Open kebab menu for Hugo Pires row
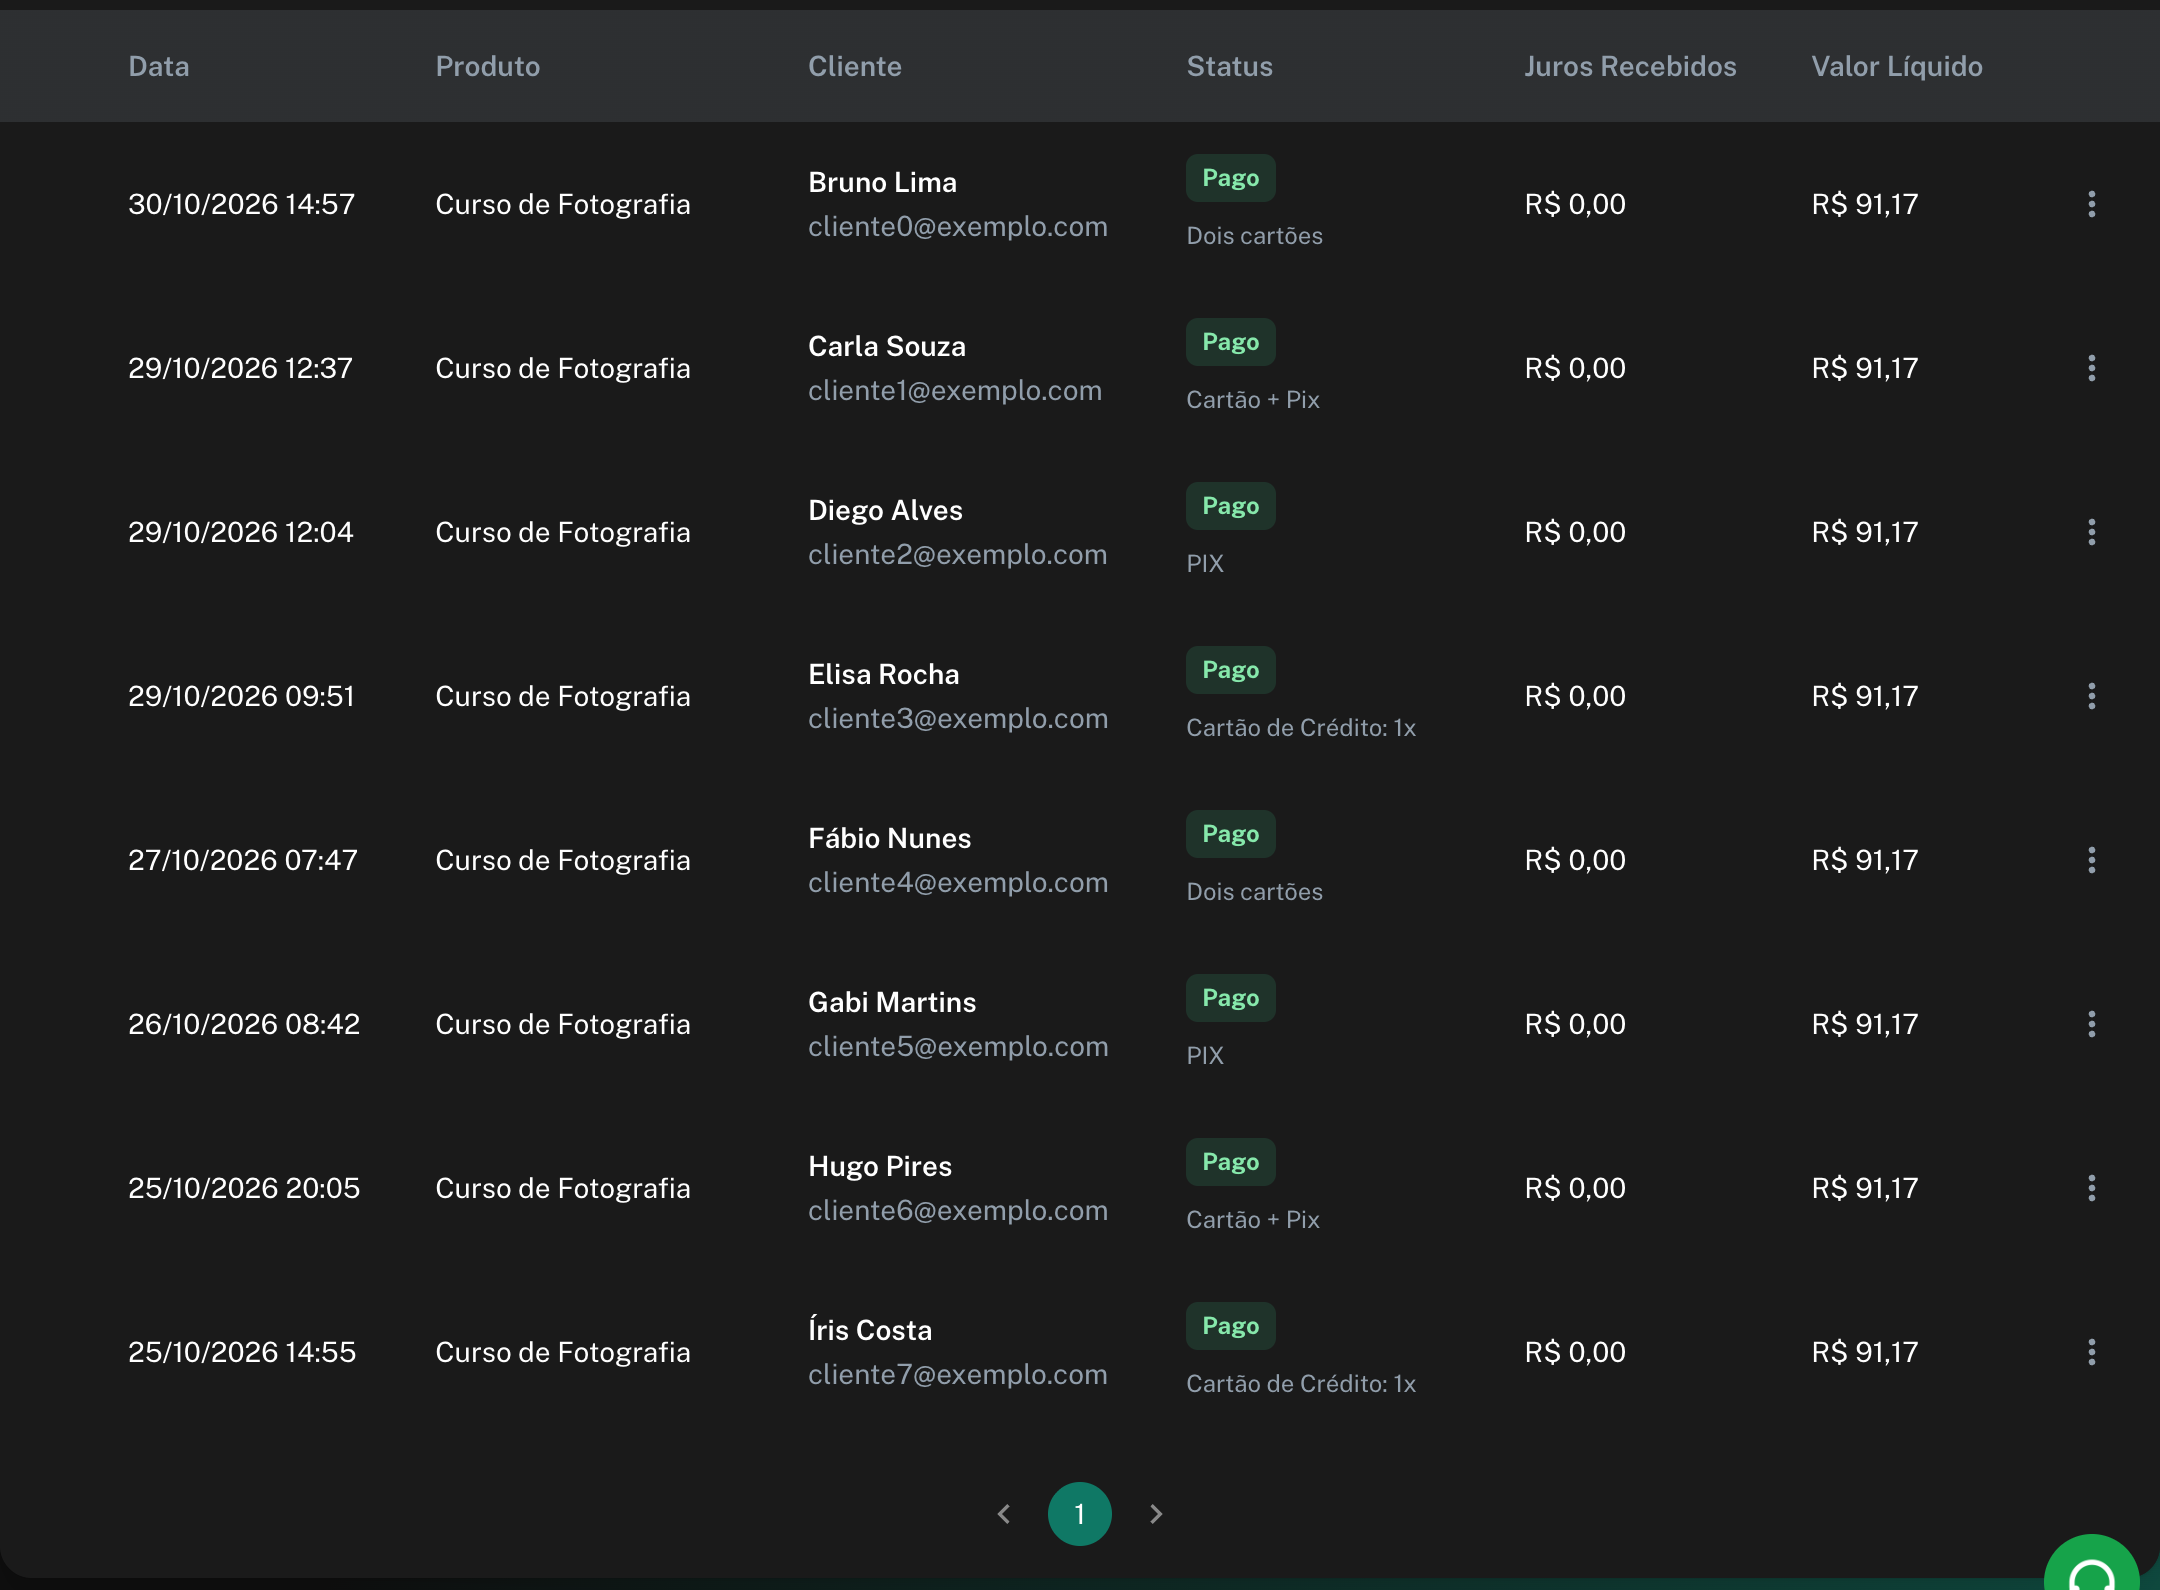Image resolution: width=2160 pixels, height=1590 pixels. click(2091, 1188)
